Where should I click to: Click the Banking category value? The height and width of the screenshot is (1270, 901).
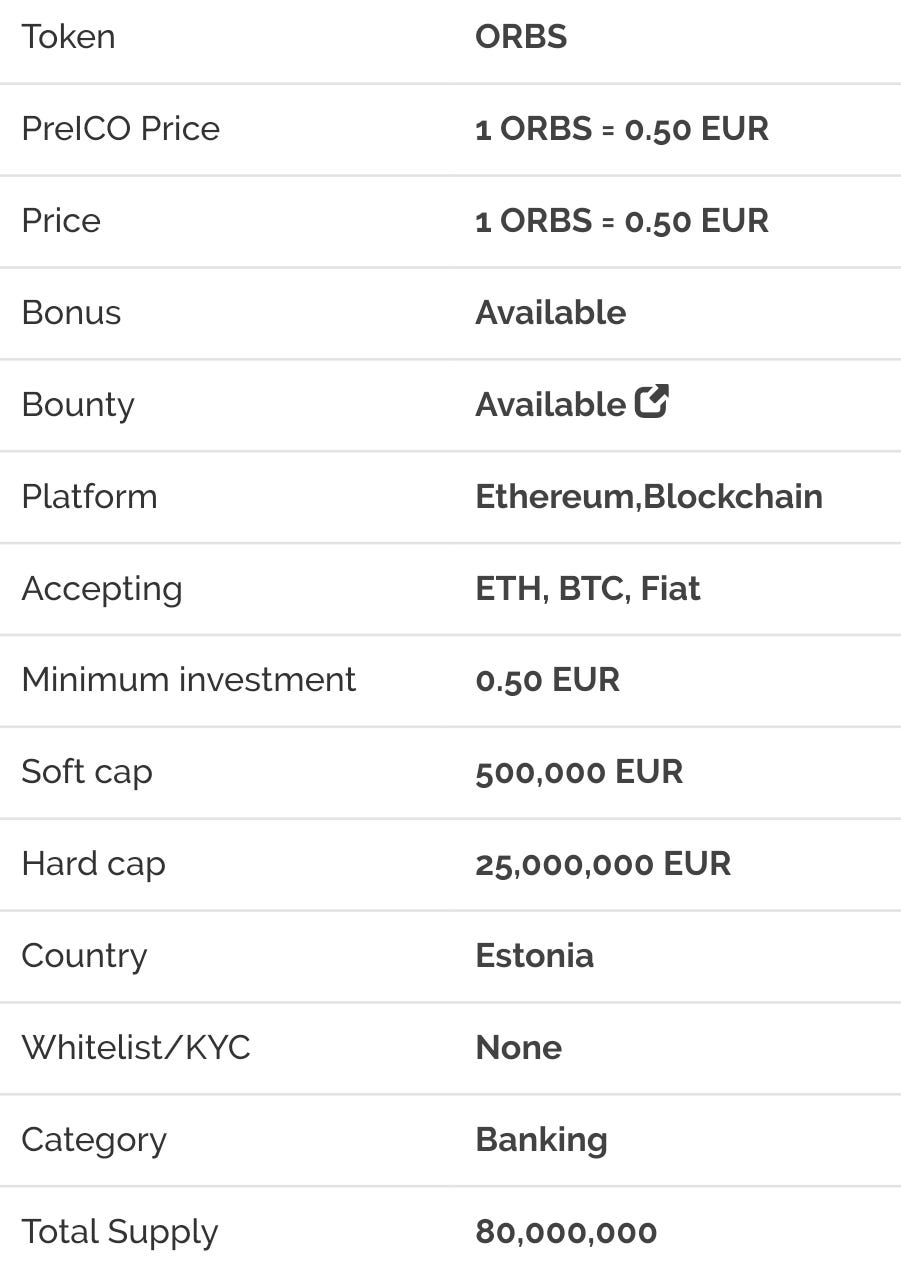pyautogui.click(x=541, y=1140)
